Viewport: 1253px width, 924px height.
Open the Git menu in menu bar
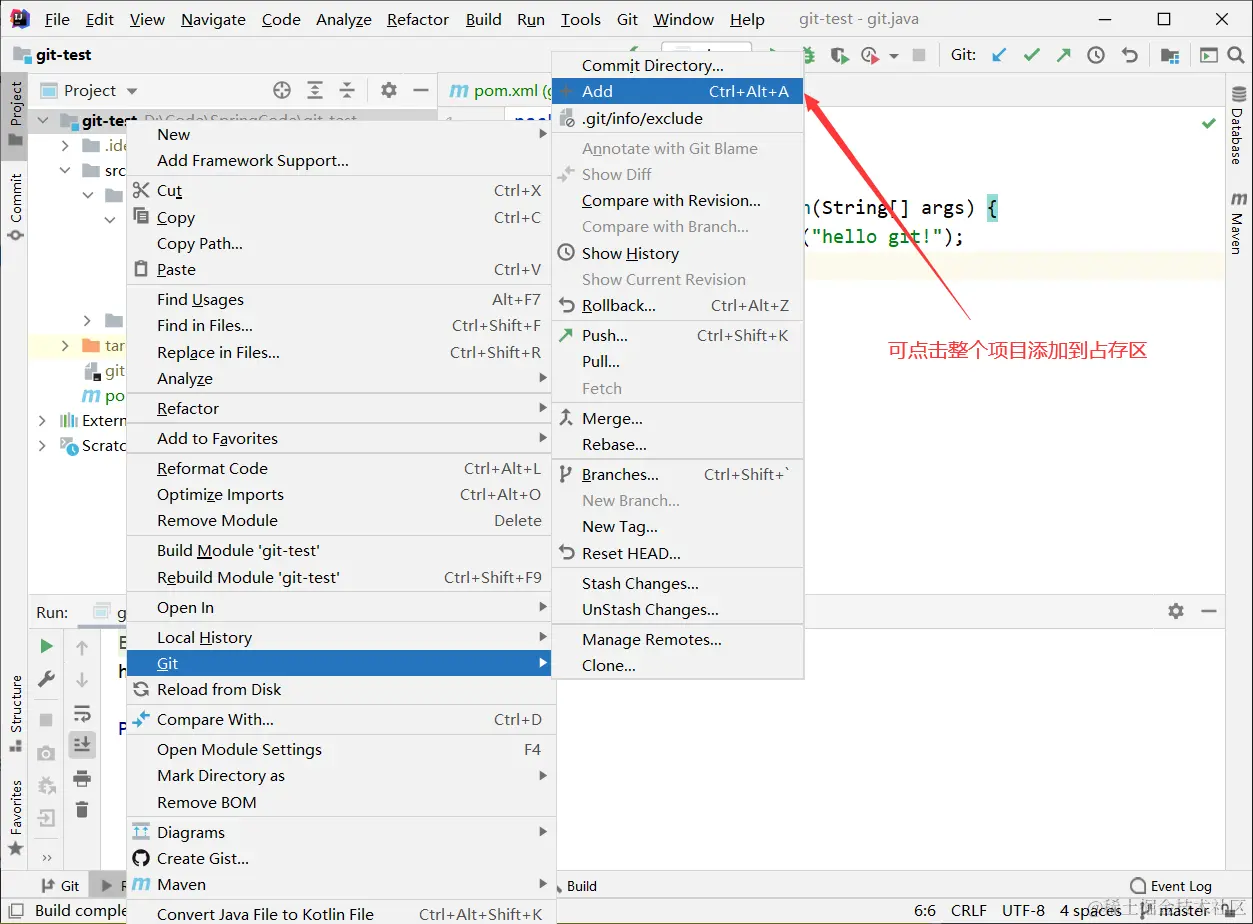tap(627, 19)
